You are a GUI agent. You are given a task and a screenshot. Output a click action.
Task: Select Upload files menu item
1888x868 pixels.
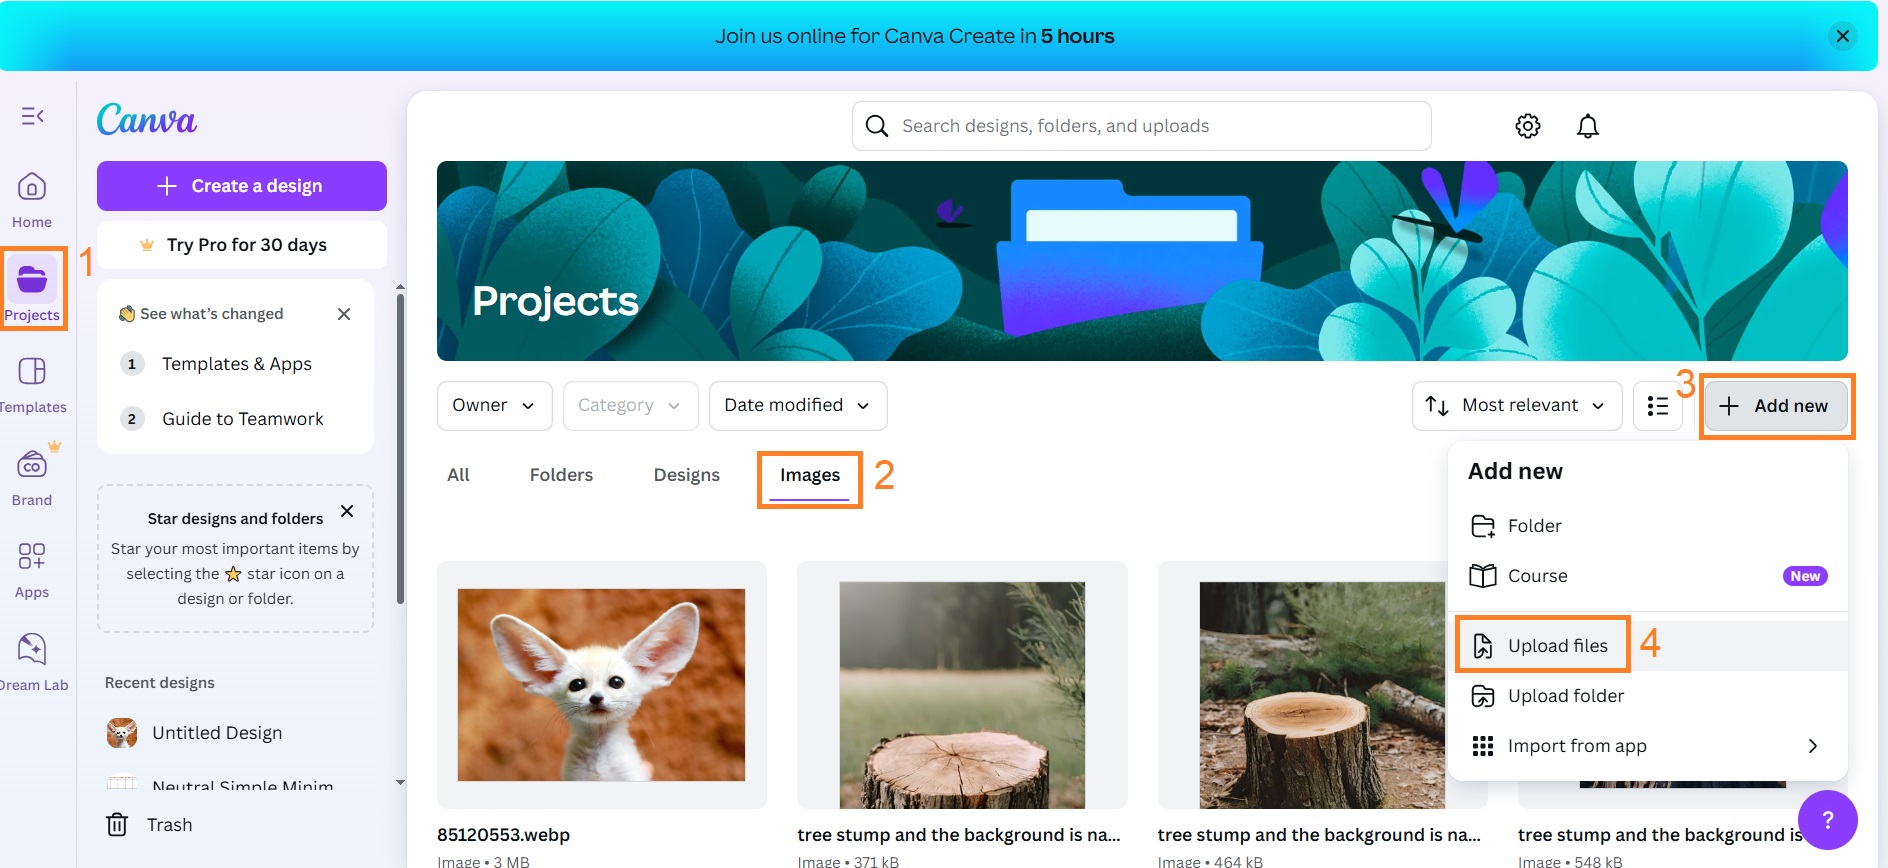coord(1648,646)
